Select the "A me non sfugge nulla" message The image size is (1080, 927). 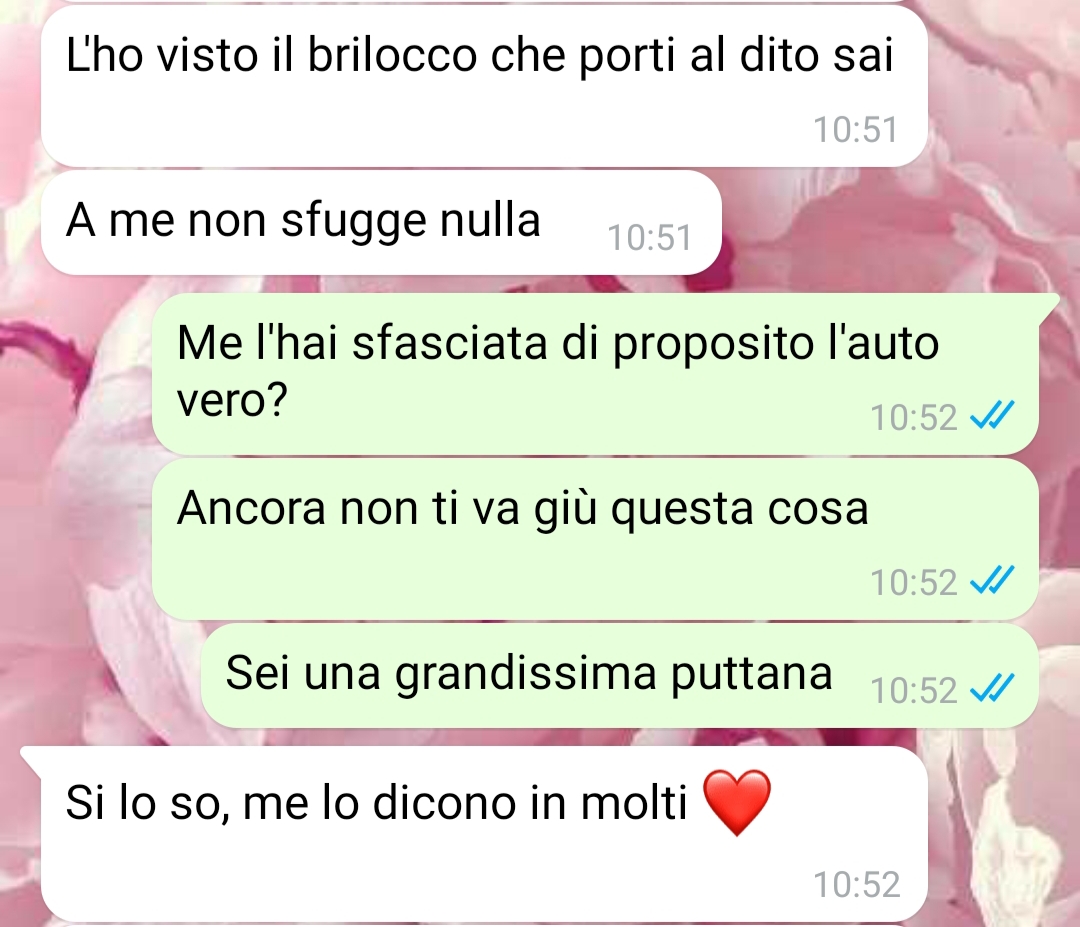pos(381,222)
